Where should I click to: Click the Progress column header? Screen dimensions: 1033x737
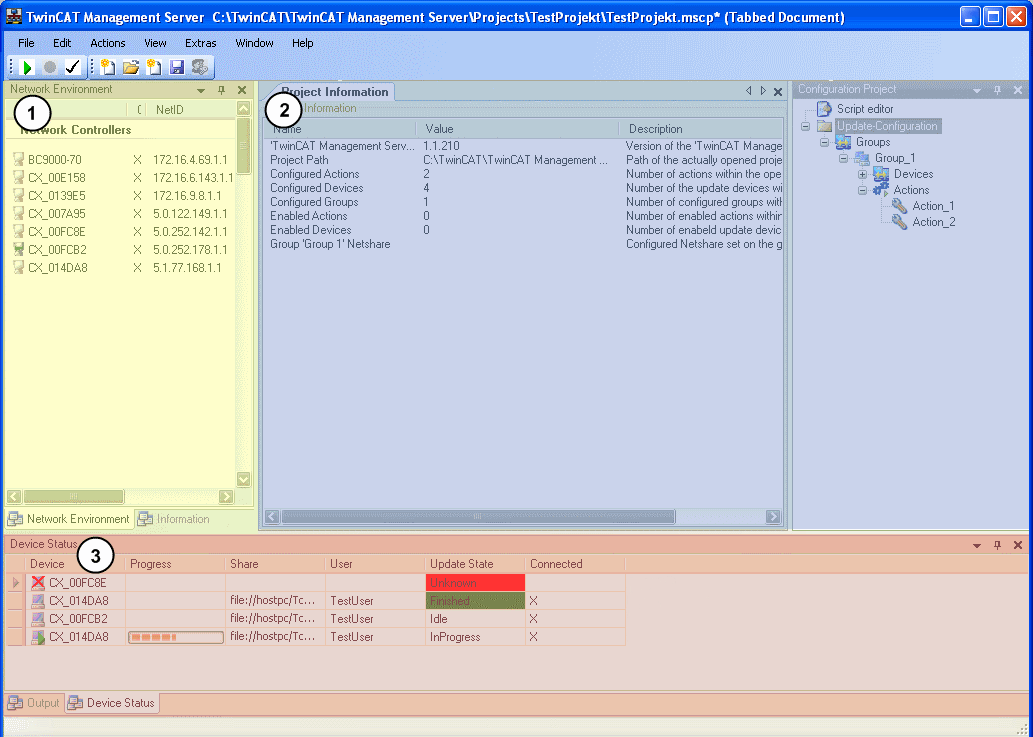click(175, 564)
